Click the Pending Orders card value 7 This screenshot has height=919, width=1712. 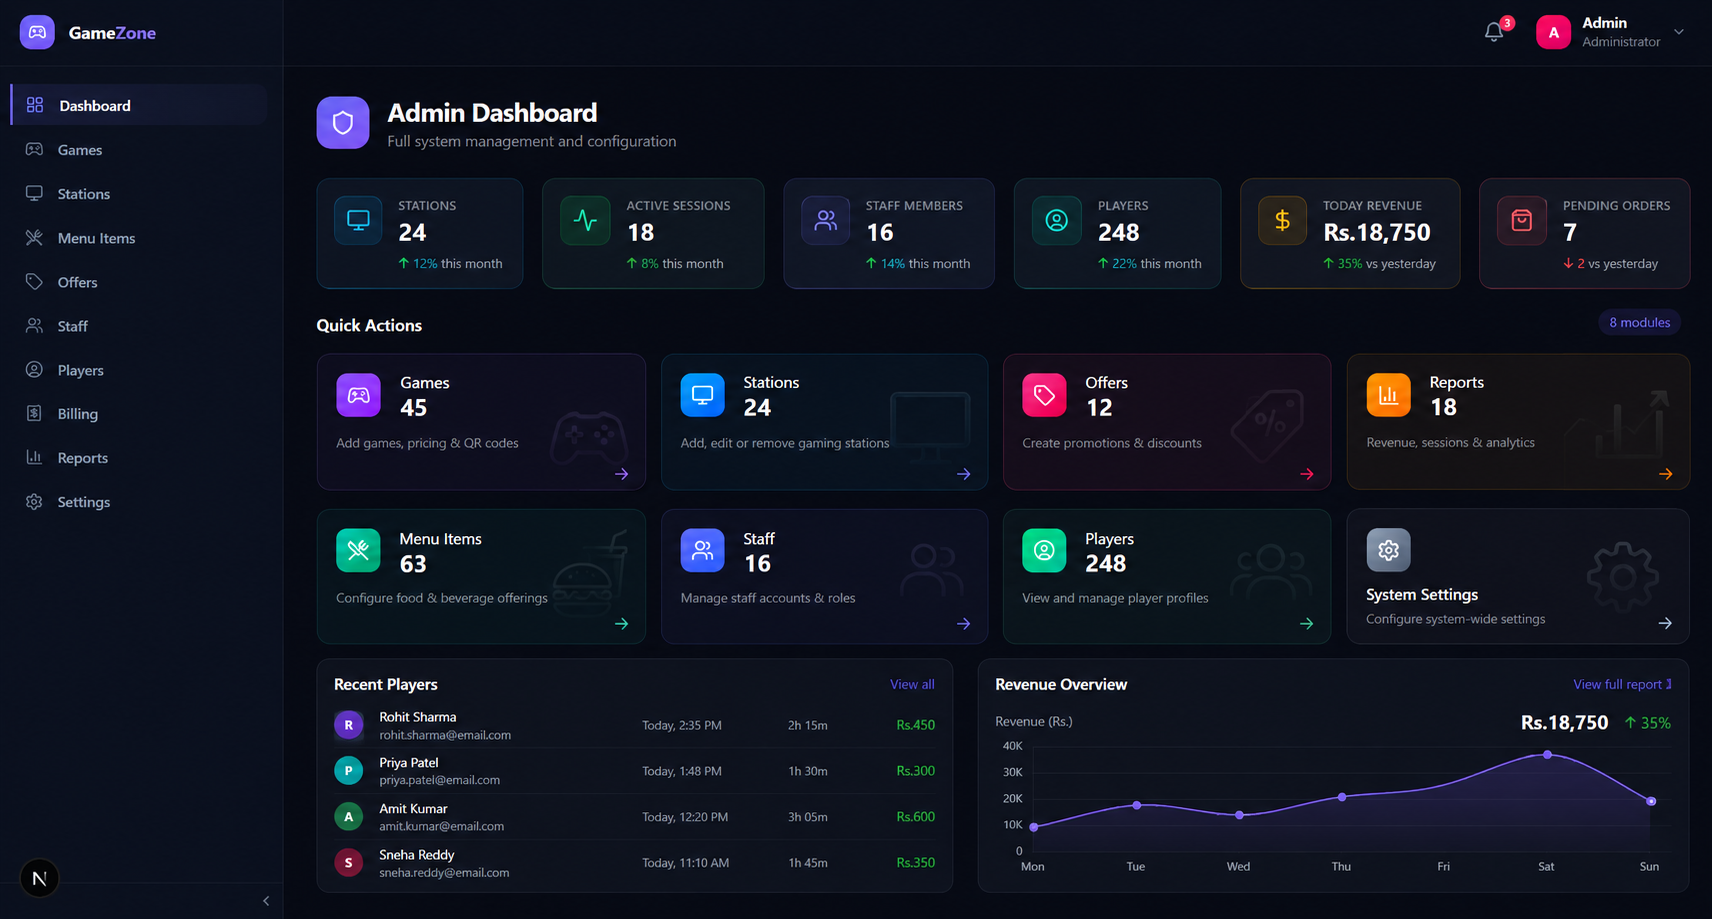click(1570, 232)
